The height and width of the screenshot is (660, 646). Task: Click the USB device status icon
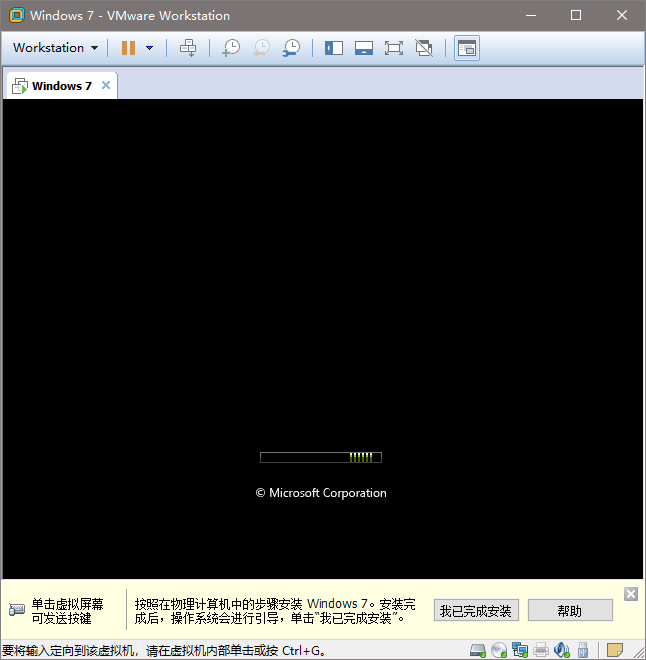583,650
